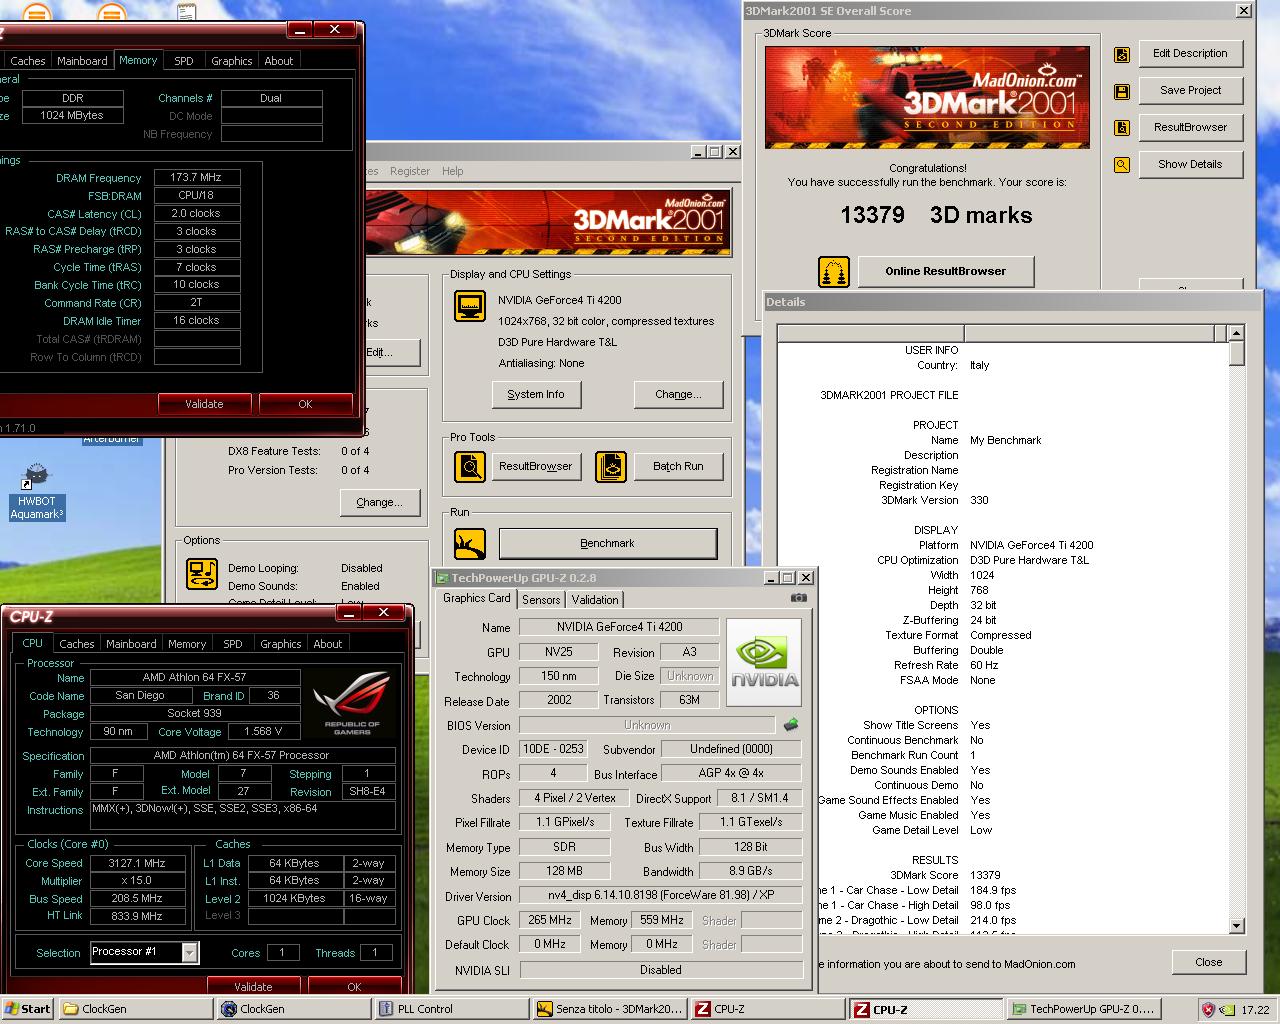Viewport: 1280px width, 1024px height.
Task: Click the Batch Run button
Action: tap(678, 466)
